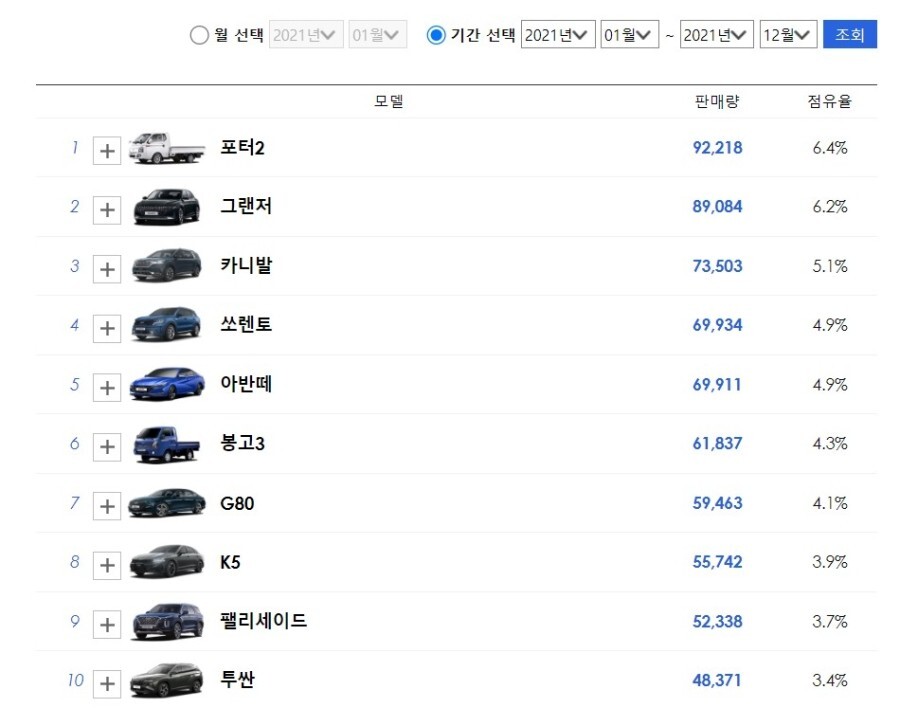This screenshot has width=900, height=708.
Task: Click the 그랜저 car thumbnail
Action: tap(166, 207)
